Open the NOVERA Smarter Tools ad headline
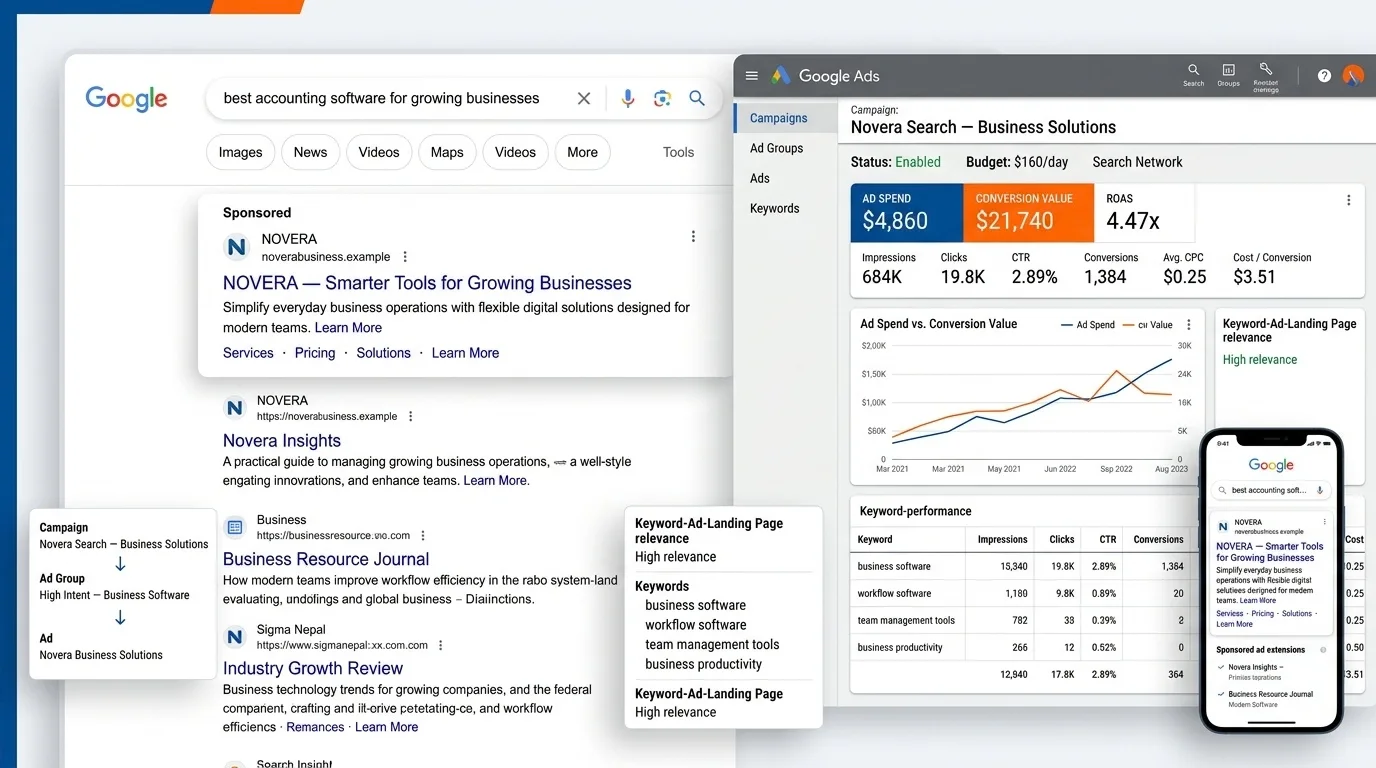 point(427,283)
